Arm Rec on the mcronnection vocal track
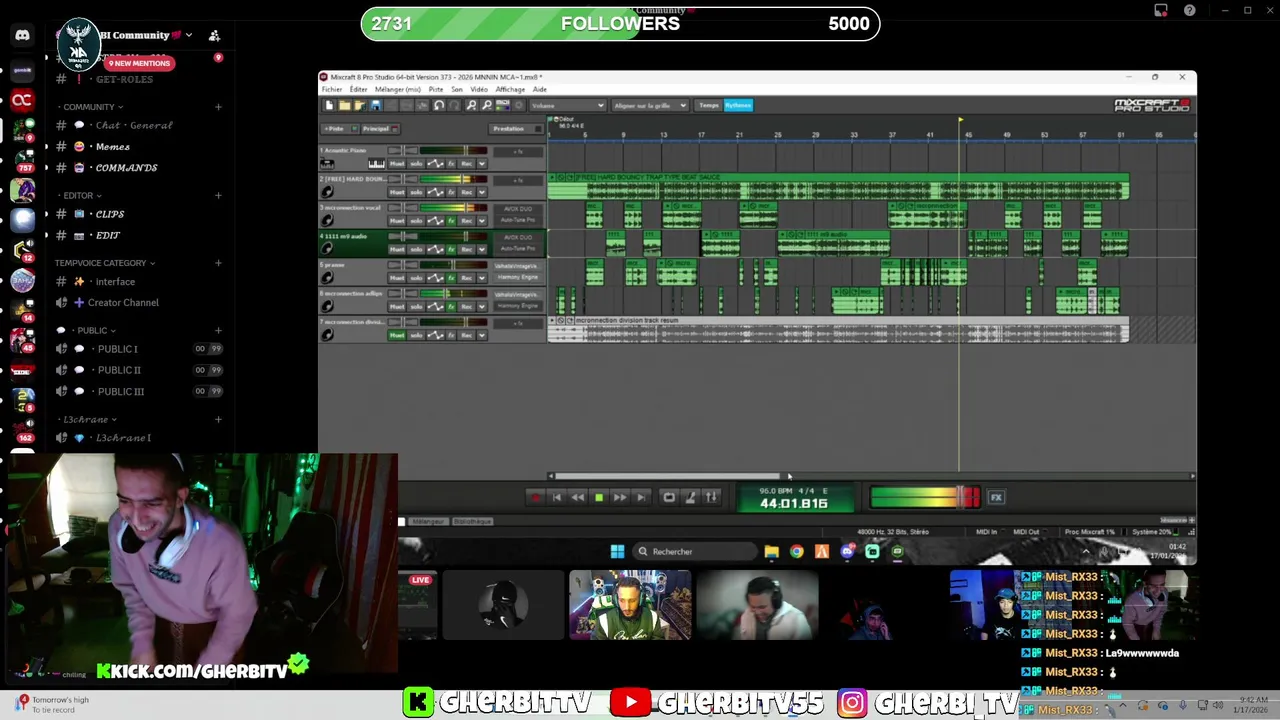Screen dimensions: 1280x720 pos(466,221)
